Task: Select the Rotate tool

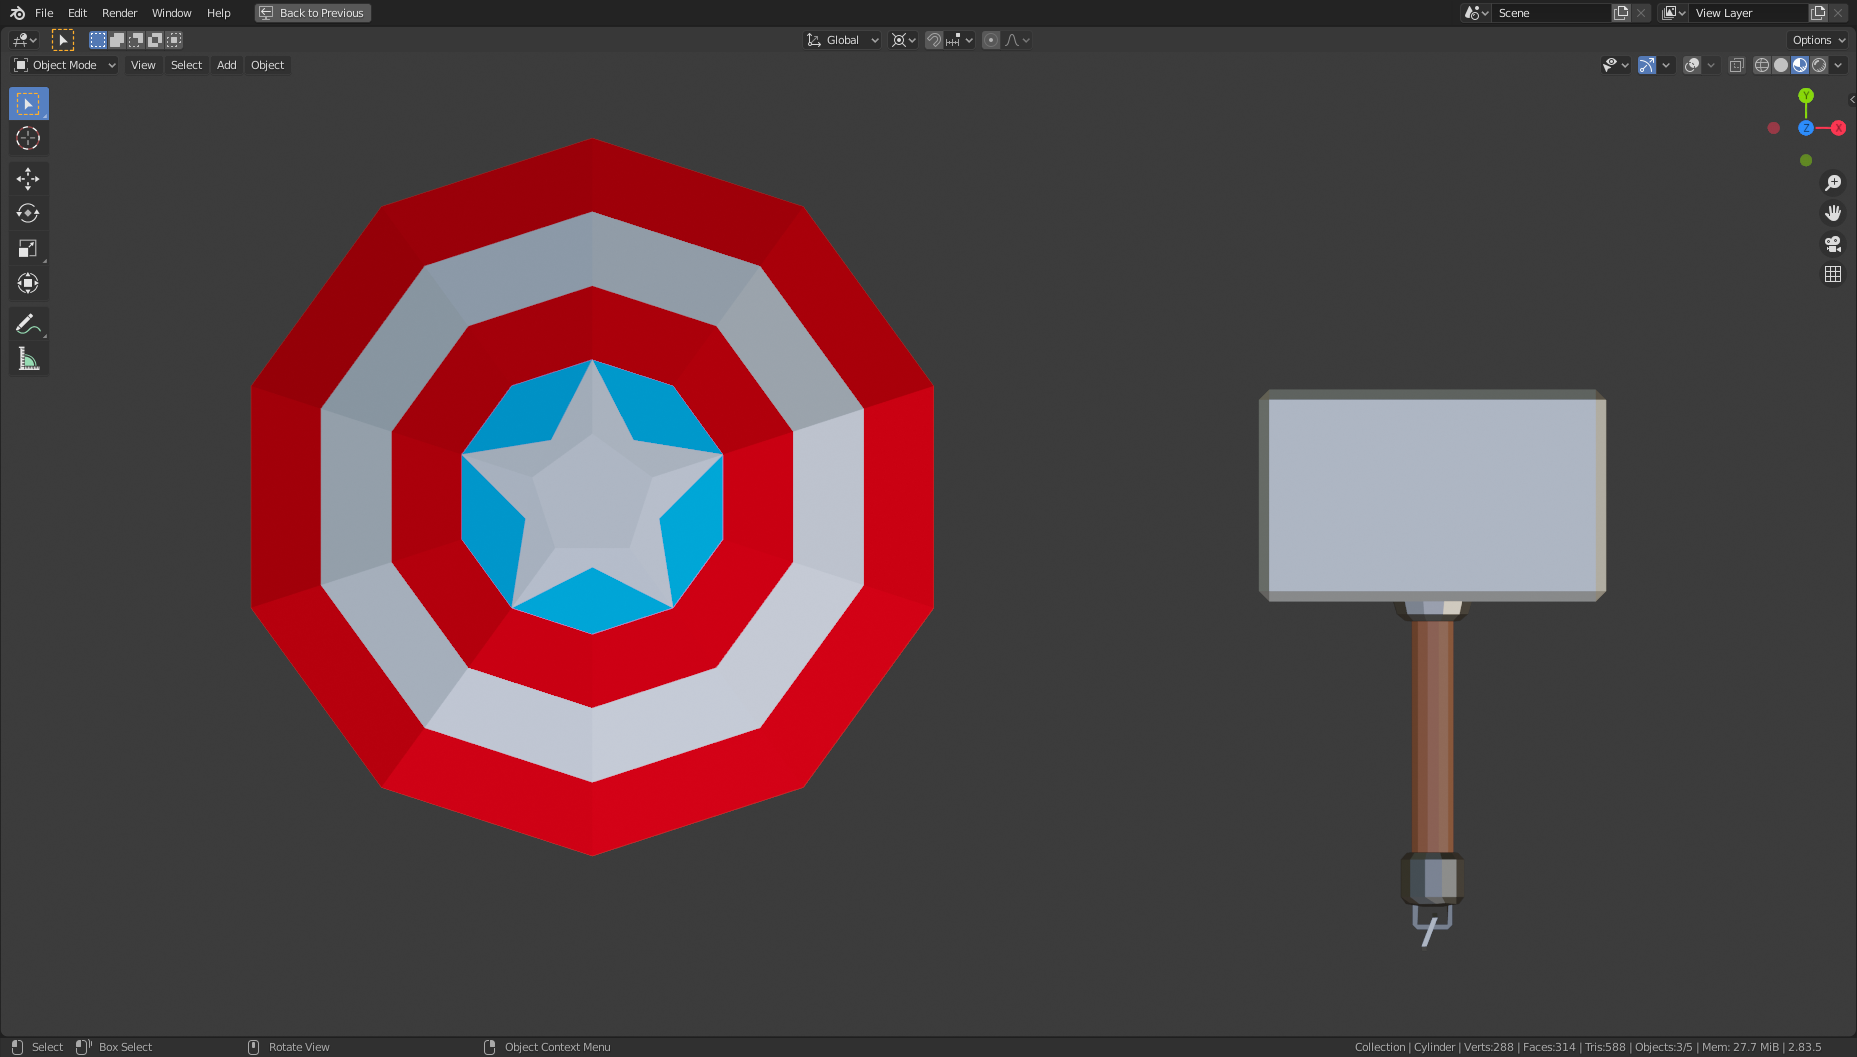Action: (28, 213)
